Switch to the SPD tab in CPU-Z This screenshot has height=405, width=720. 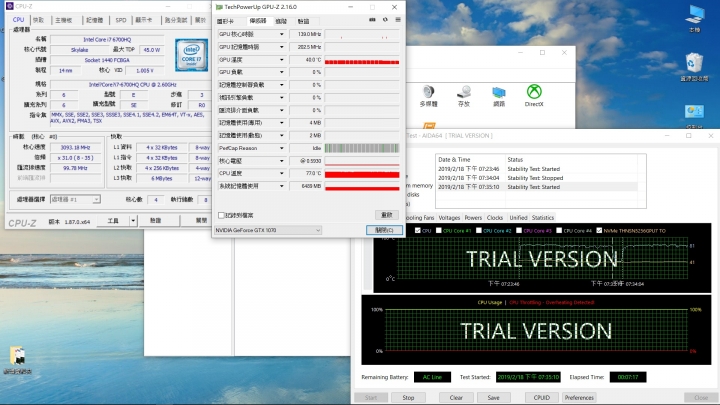point(121,20)
